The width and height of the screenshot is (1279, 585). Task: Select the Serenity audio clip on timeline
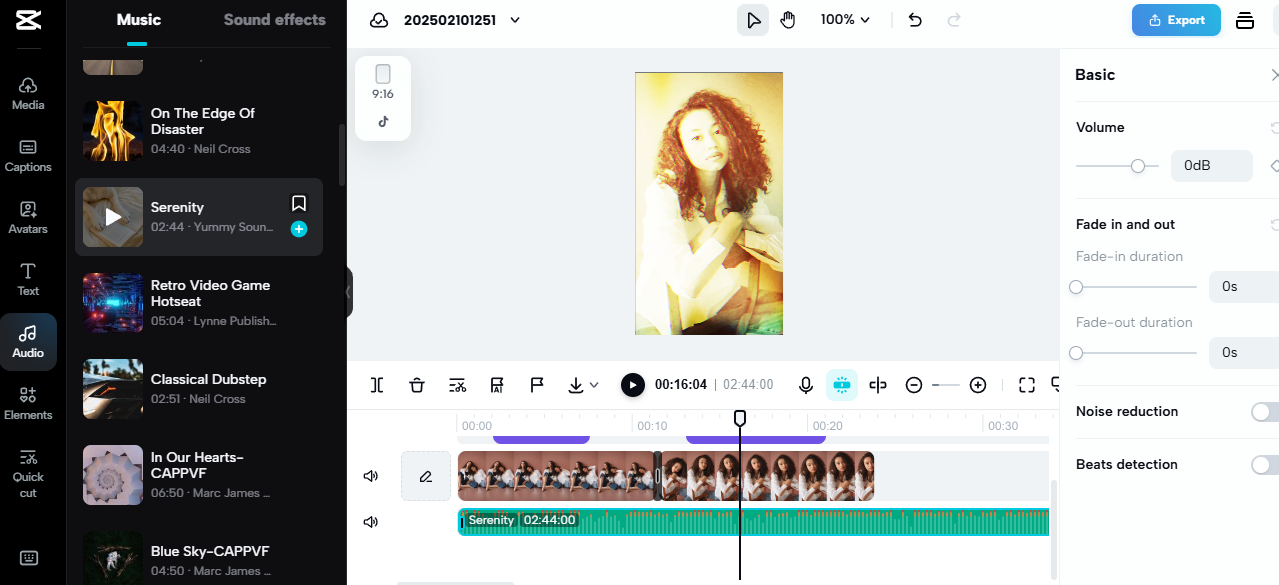coord(754,522)
